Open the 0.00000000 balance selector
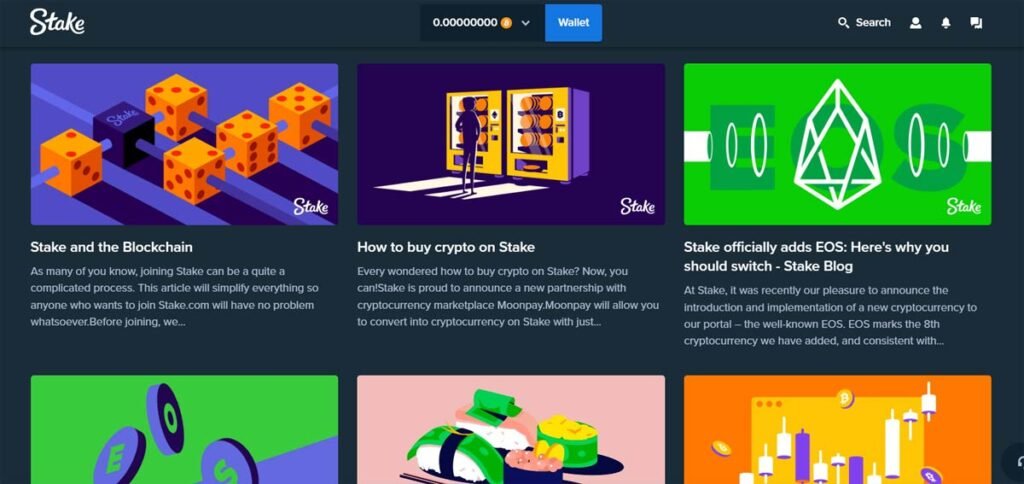The height and width of the screenshot is (484, 1024). pos(482,23)
